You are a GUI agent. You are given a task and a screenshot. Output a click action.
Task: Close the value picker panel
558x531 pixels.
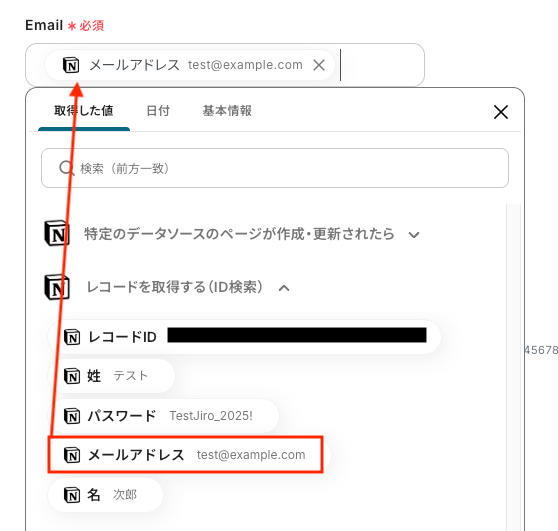[x=501, y=112]
